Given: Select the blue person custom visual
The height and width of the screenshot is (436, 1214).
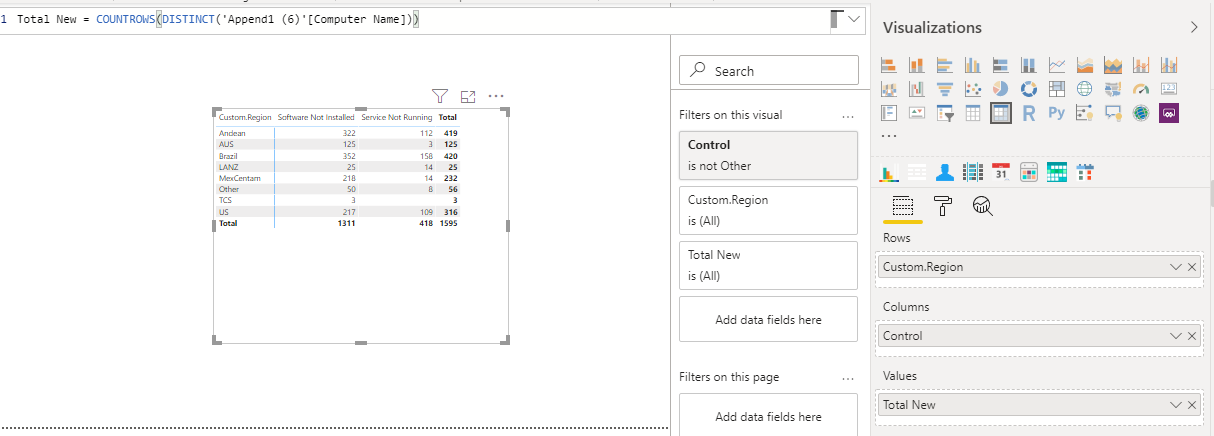Looking at the screenshot, I should tap(944, 172).
